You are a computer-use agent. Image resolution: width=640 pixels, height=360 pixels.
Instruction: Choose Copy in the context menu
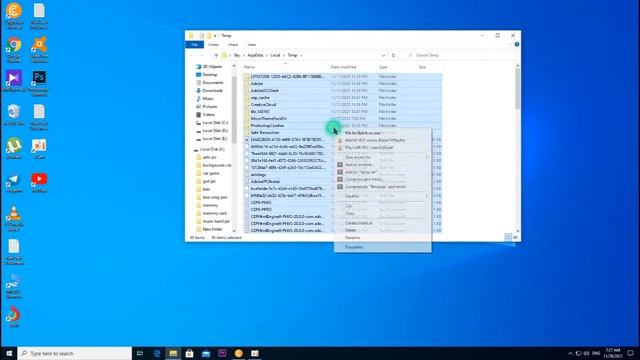[x=382, y=213]
